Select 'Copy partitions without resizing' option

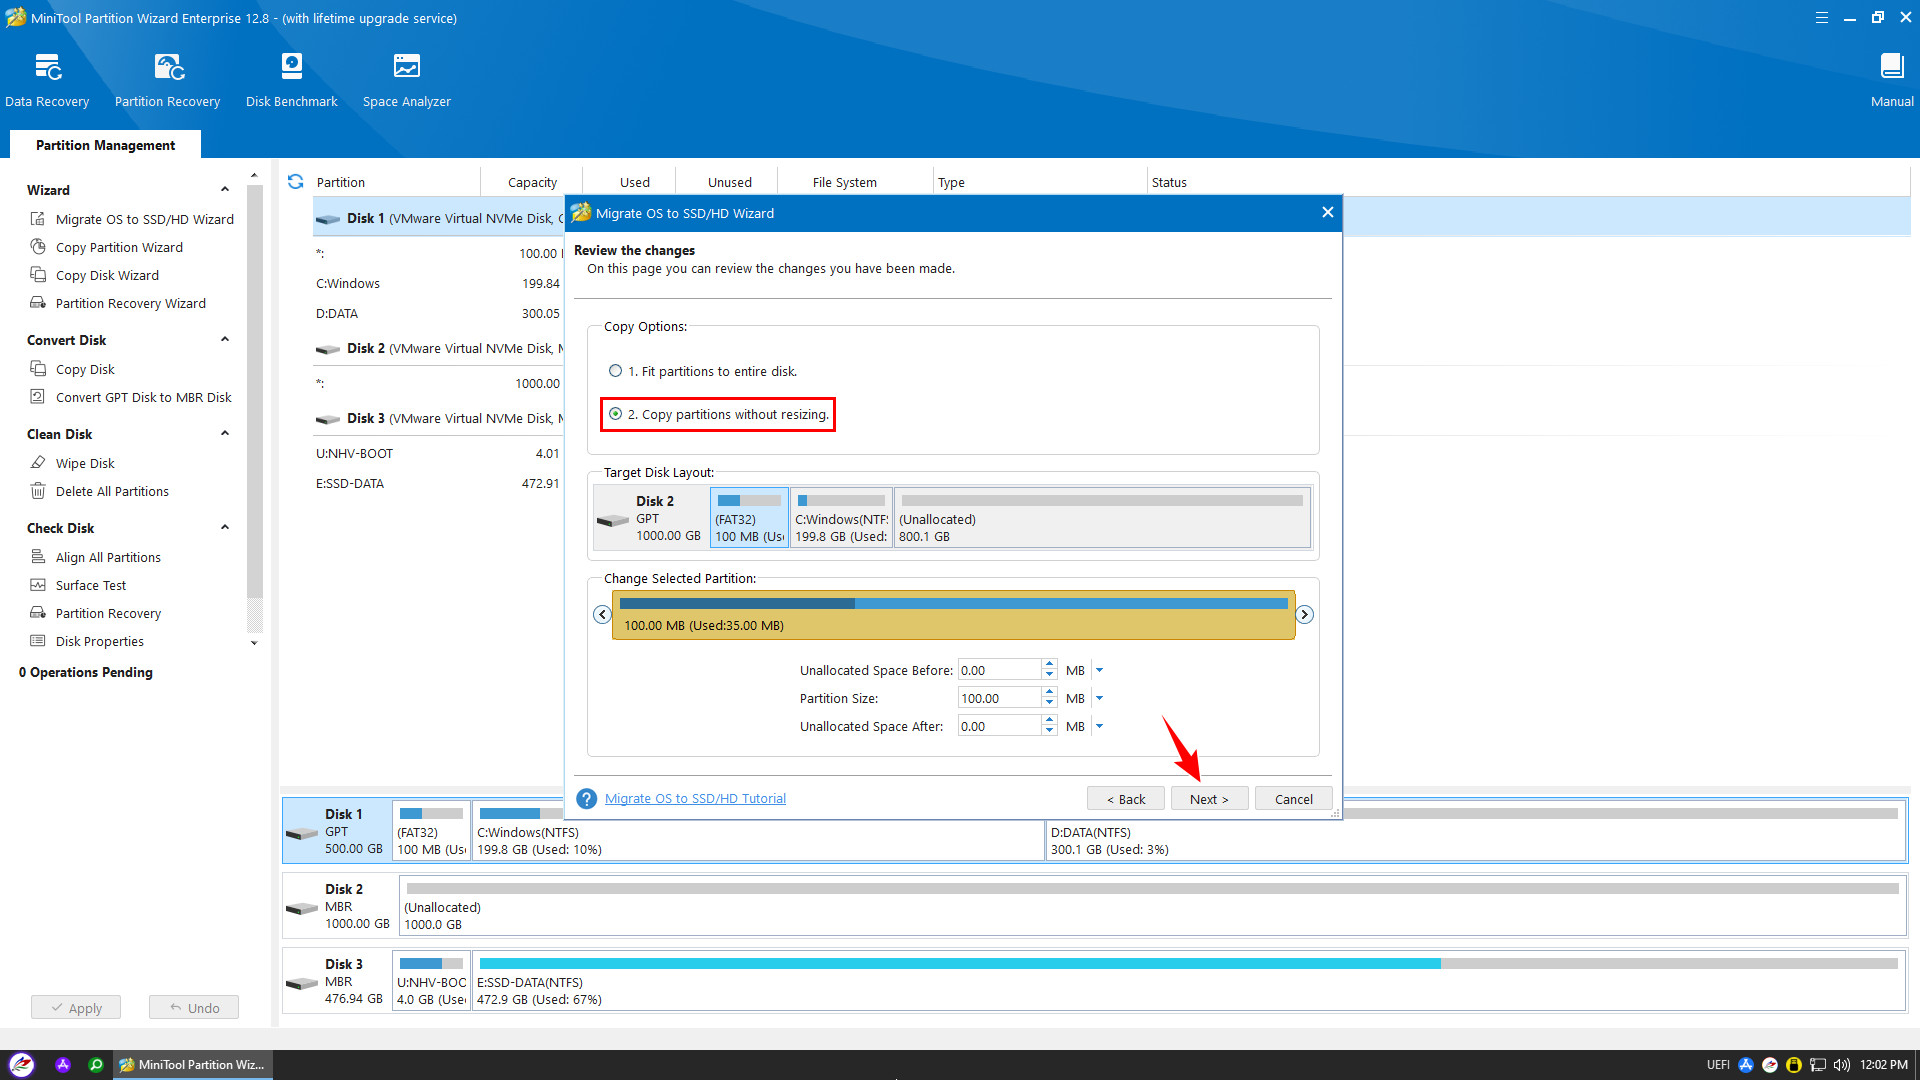(x=616, y=414)
